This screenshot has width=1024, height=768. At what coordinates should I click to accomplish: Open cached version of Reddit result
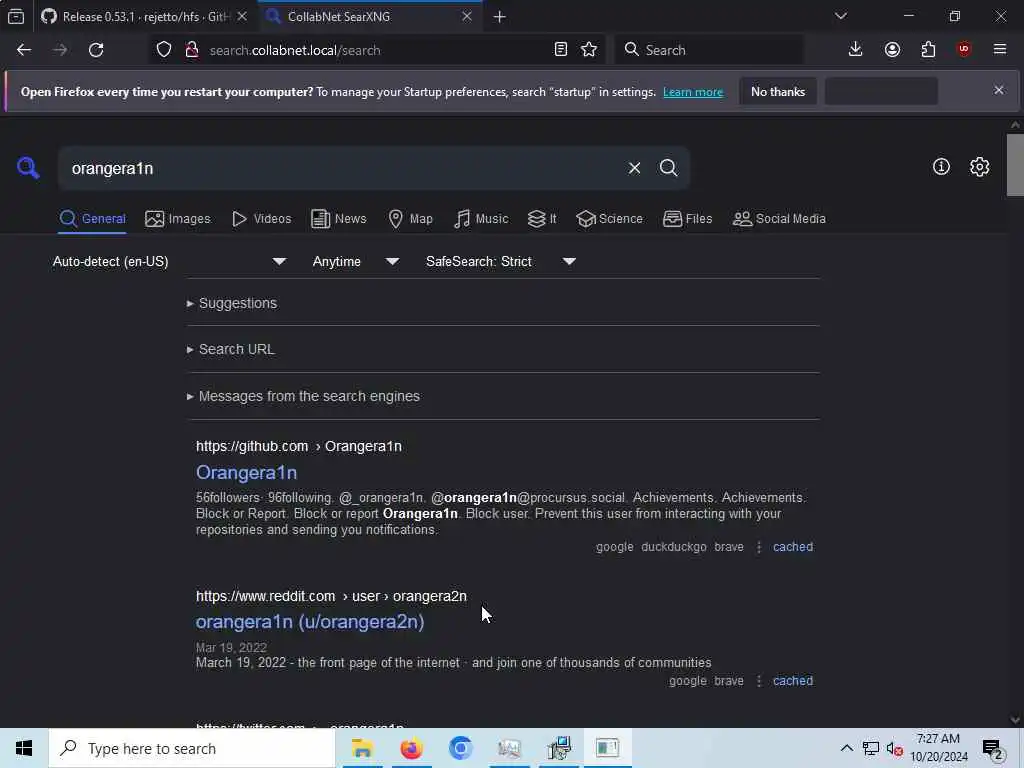point(793,680)
